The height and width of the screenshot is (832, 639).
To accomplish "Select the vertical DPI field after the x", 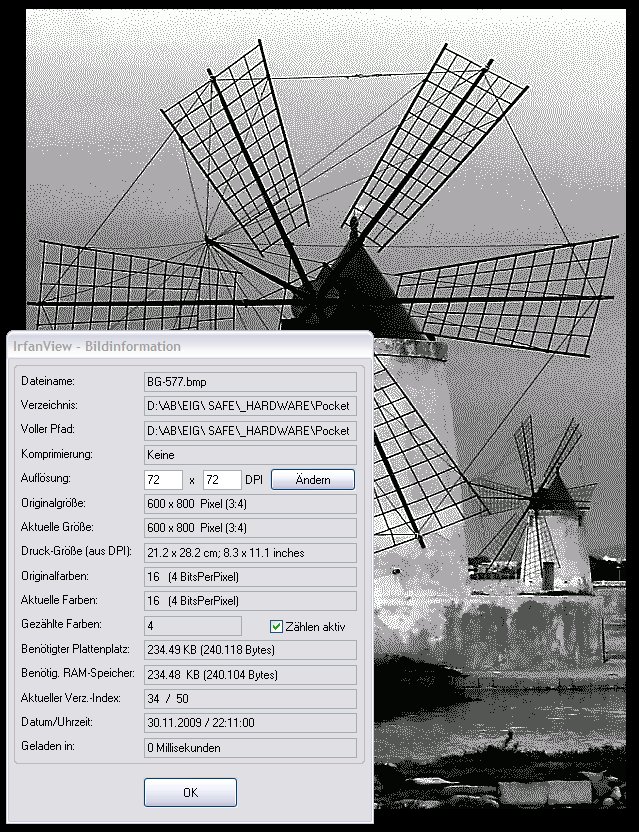I will click(222, 480).
